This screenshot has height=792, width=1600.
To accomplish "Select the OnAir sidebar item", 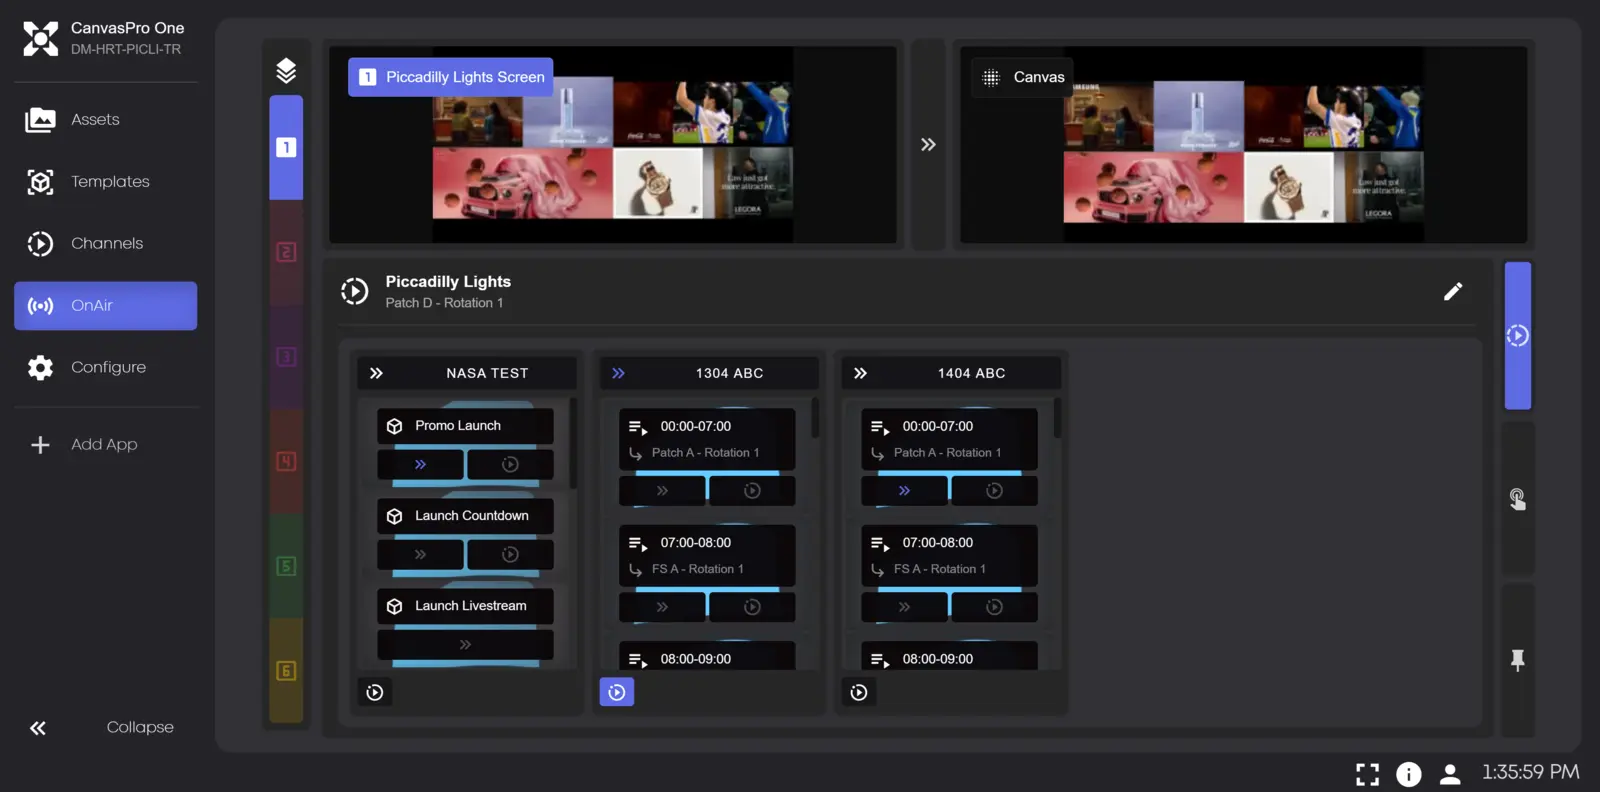I will (105, 306).
